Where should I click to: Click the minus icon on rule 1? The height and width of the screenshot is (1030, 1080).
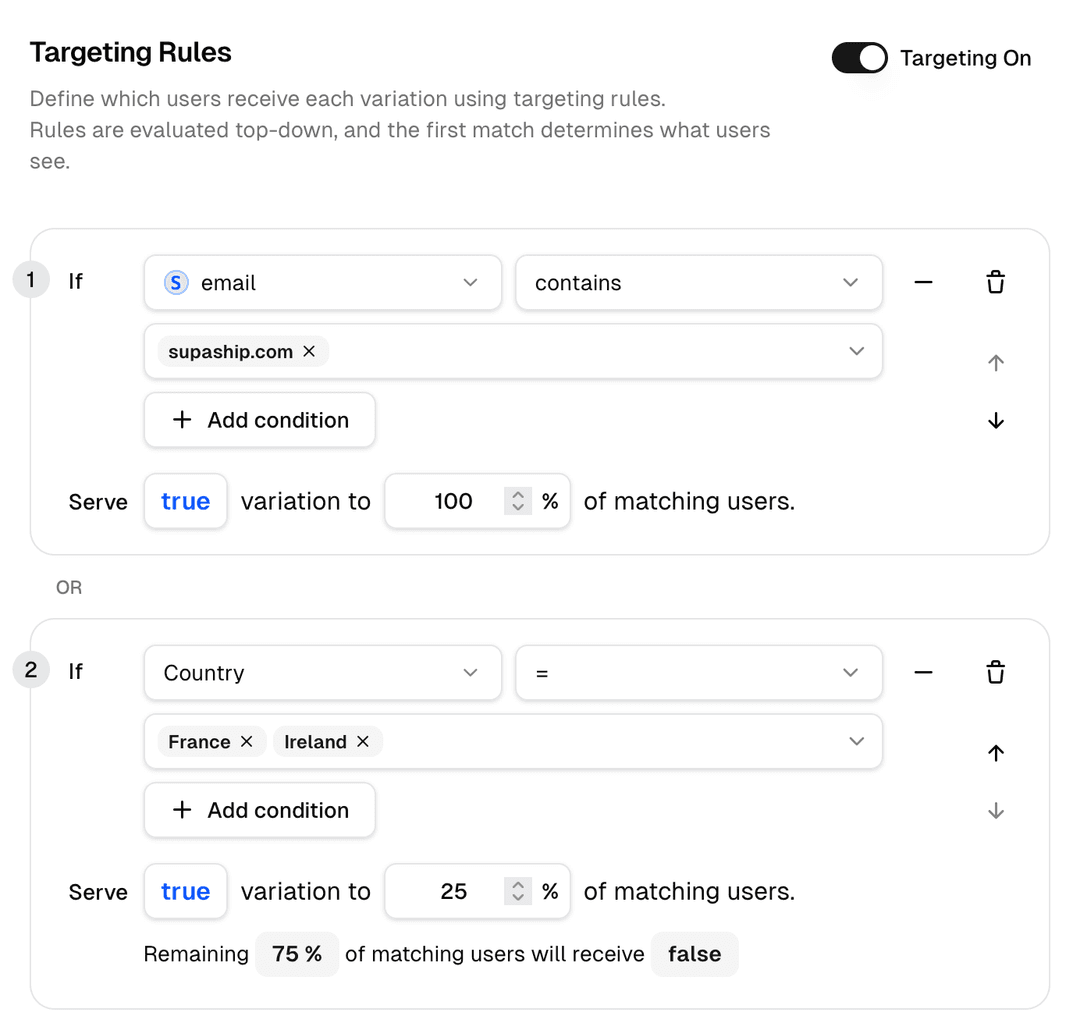pos(923,282)
